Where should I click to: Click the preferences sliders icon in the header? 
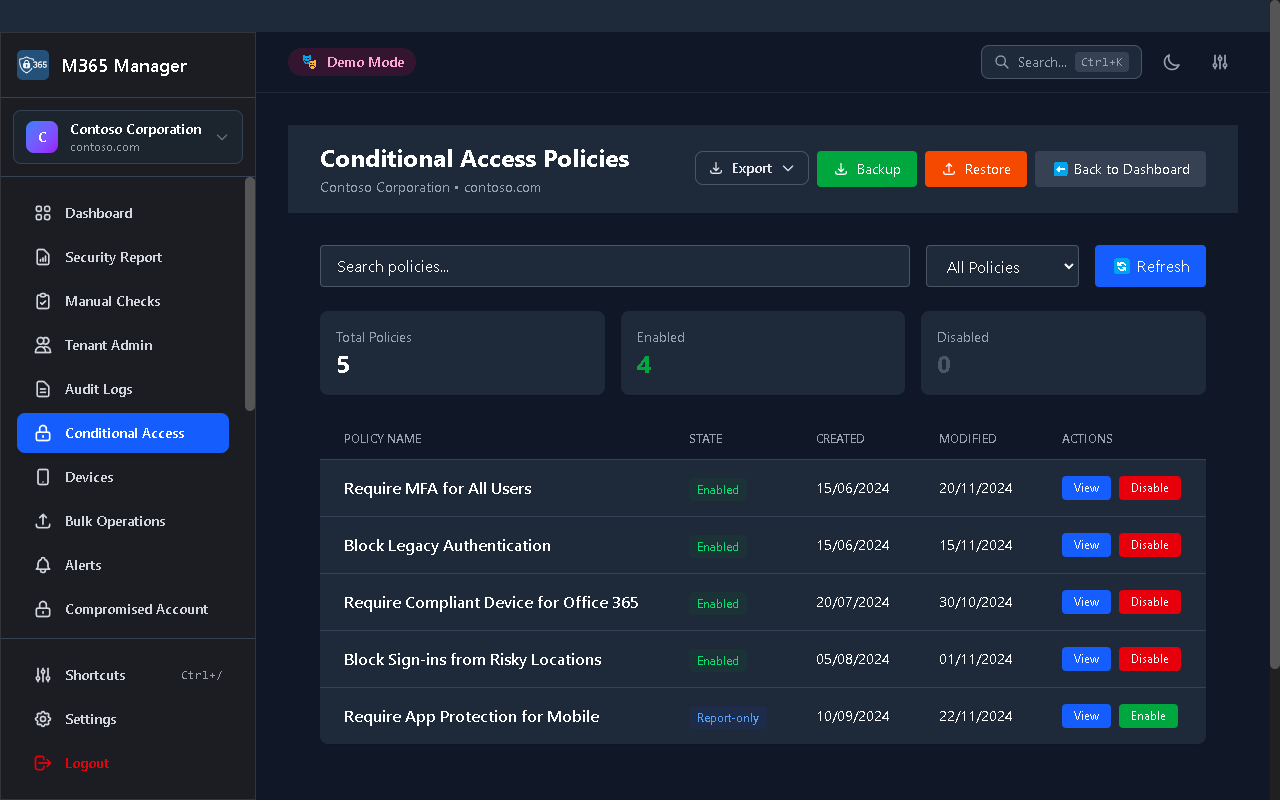[1219, 62]
